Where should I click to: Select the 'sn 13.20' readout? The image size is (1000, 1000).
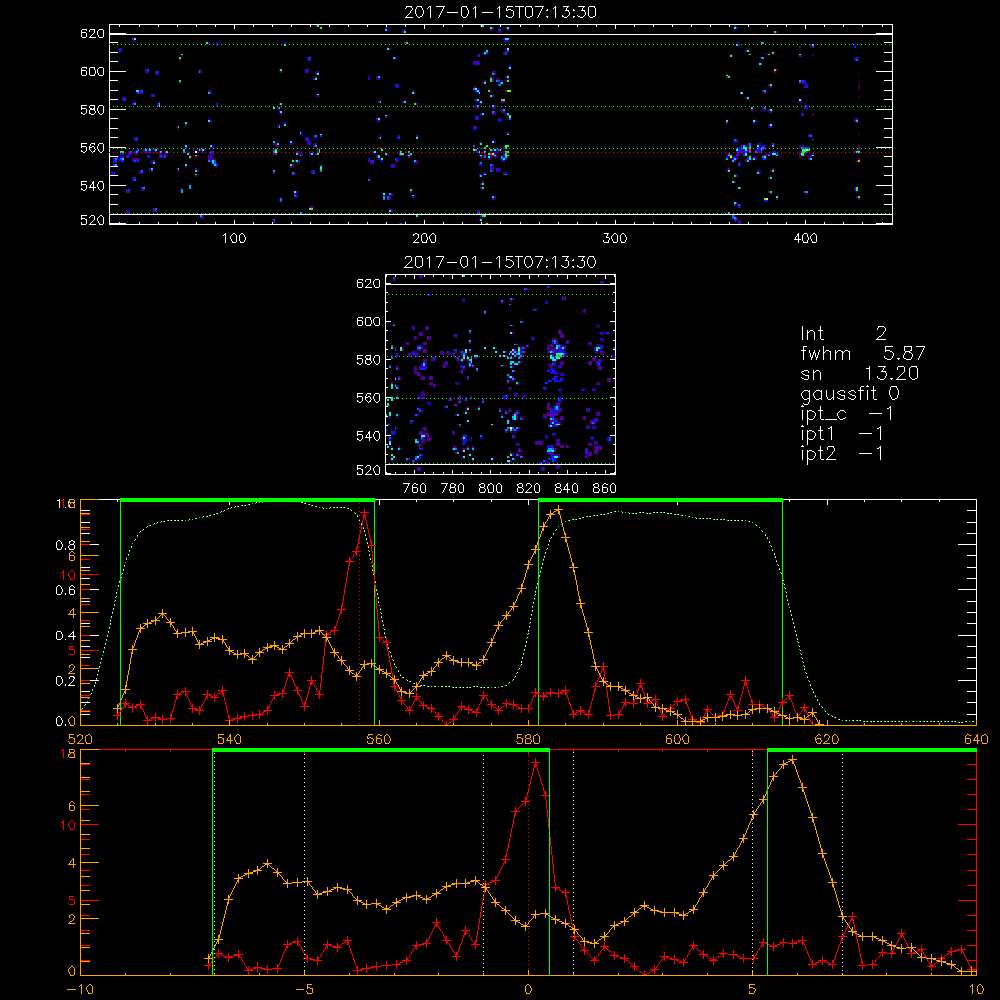859,373
